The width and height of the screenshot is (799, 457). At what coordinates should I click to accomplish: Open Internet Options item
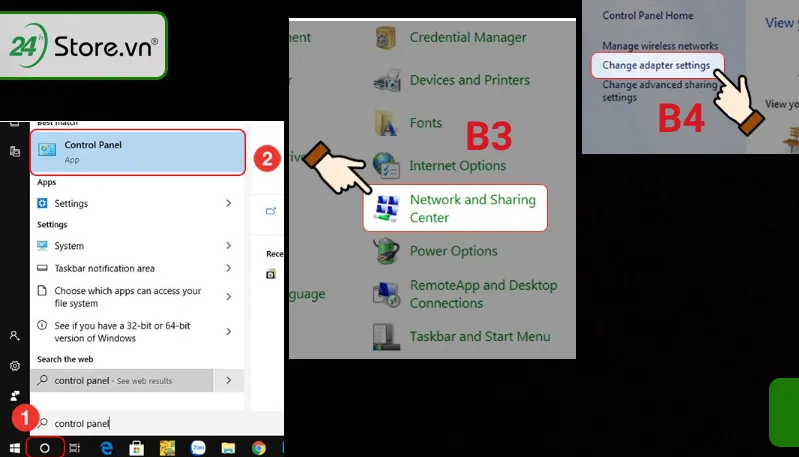point(457,165)
